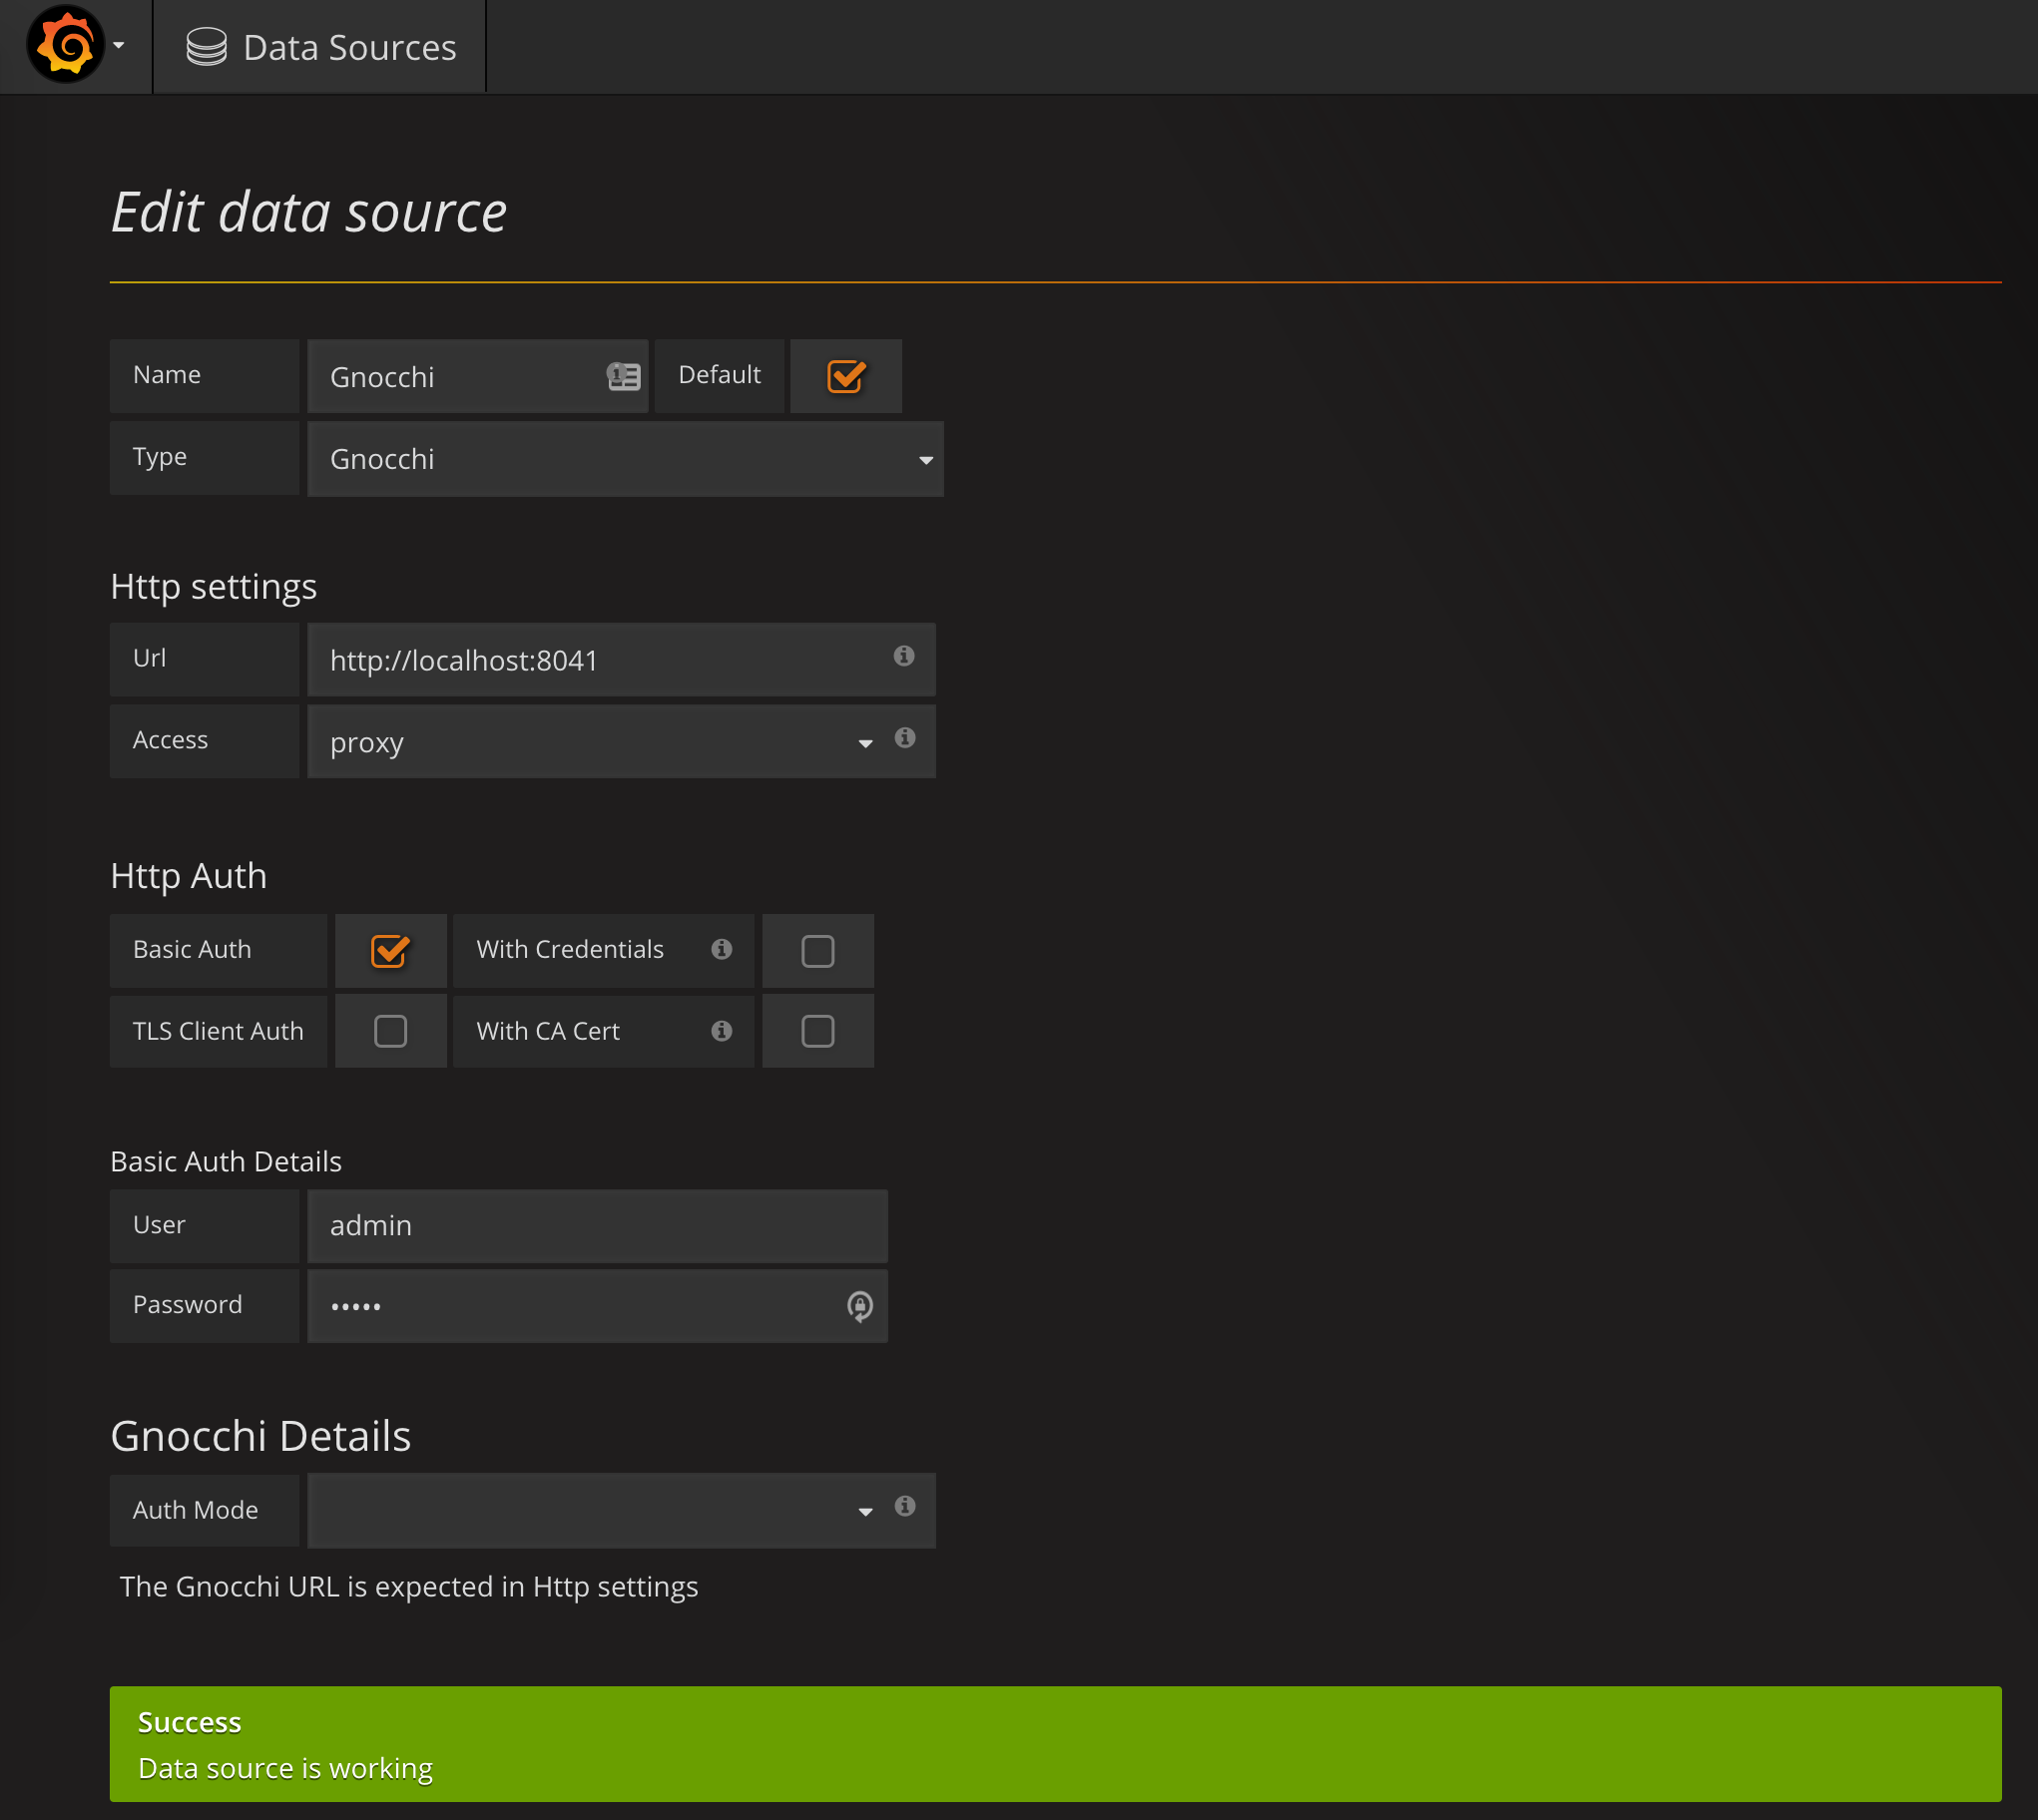Go to the Data Sources tab
The height and width of the screenshot is (1820, 2038).
pos(349,47)
